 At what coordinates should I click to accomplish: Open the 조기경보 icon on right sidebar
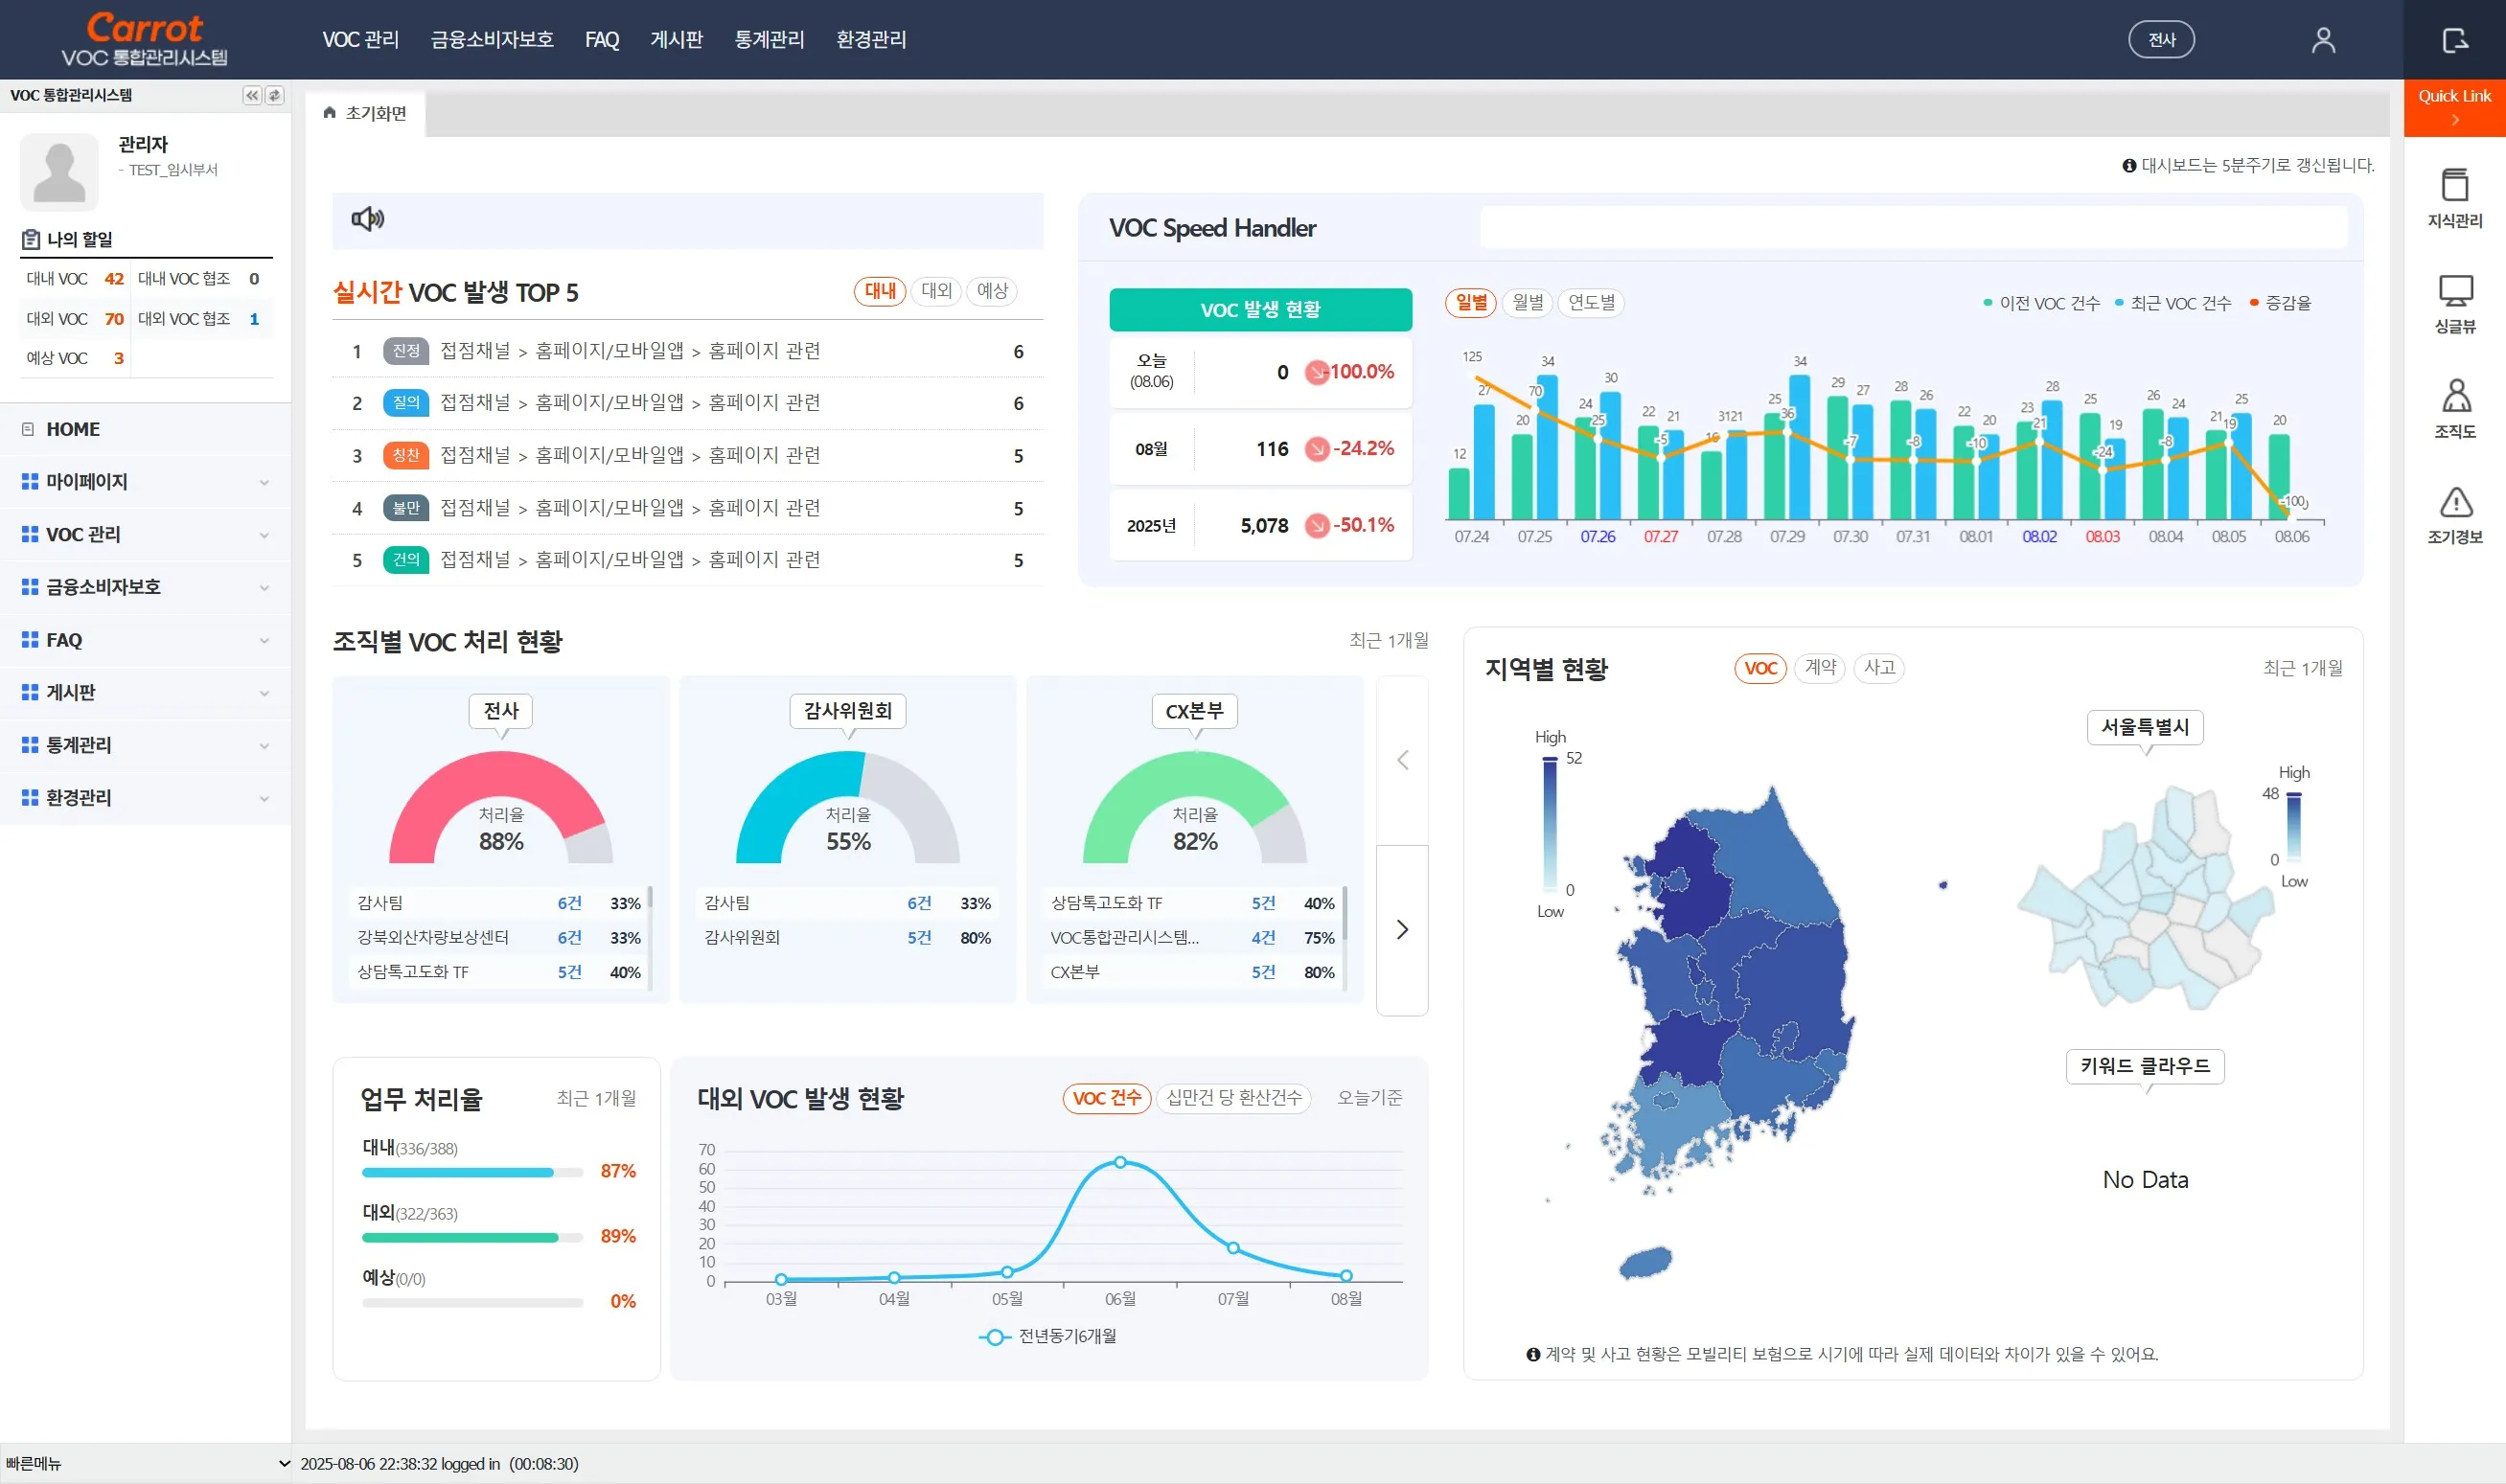[2455, 515]
